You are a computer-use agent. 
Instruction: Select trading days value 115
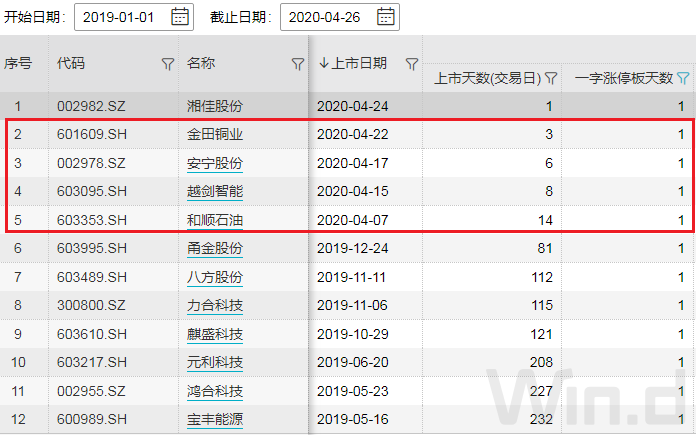(x=542, y=305)
